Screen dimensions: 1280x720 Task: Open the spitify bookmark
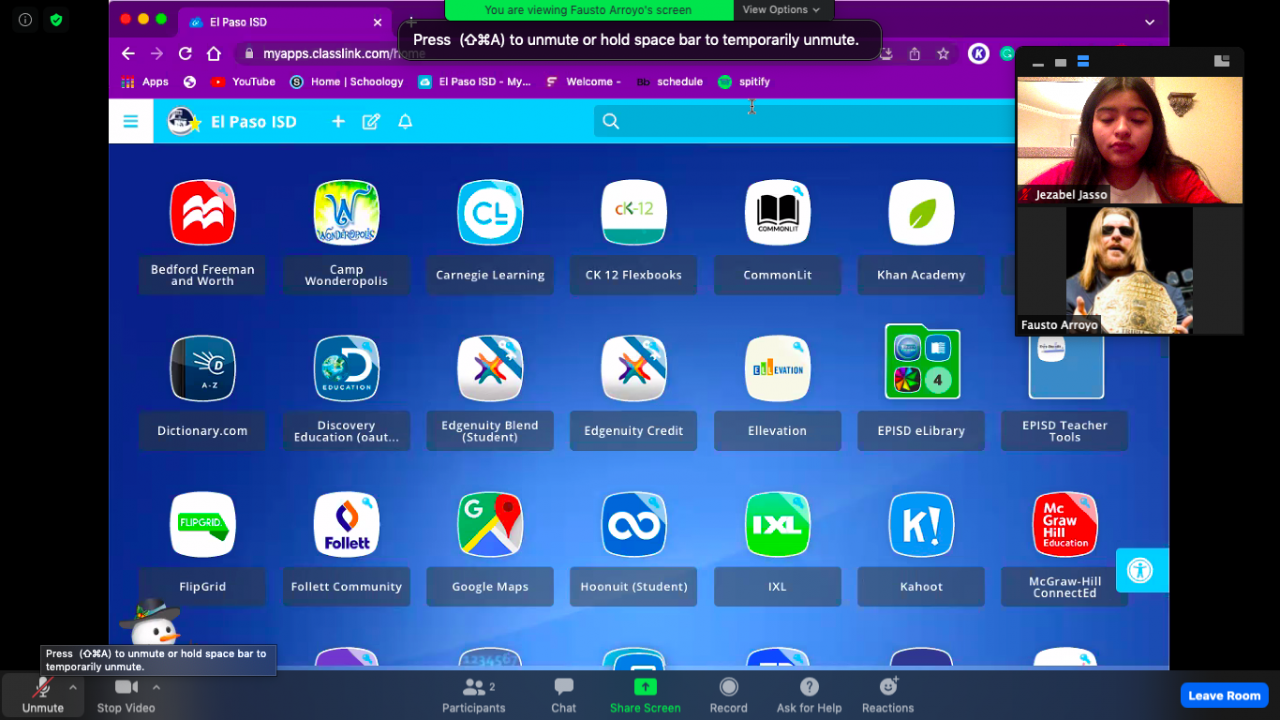point(744,82)
